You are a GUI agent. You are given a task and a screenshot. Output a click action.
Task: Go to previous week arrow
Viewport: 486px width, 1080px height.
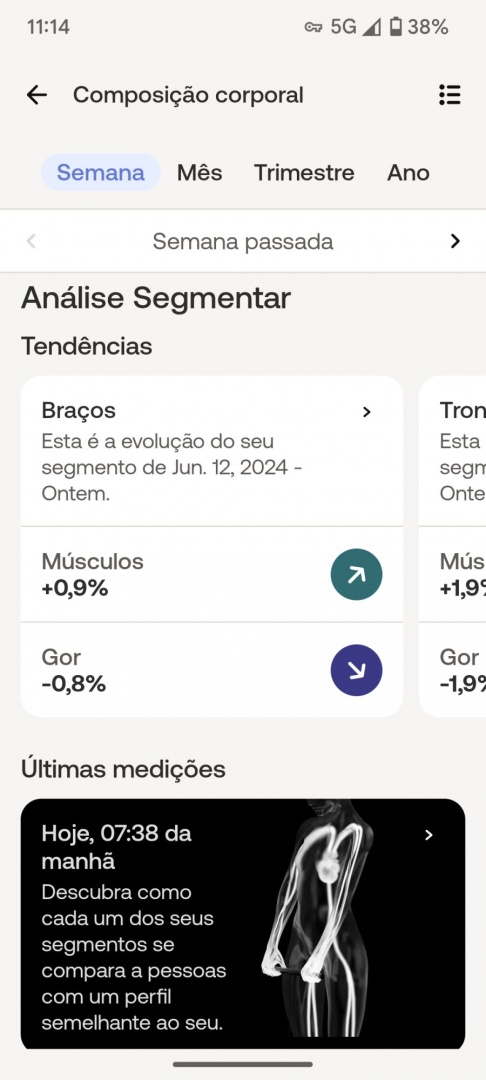(31, 241)
